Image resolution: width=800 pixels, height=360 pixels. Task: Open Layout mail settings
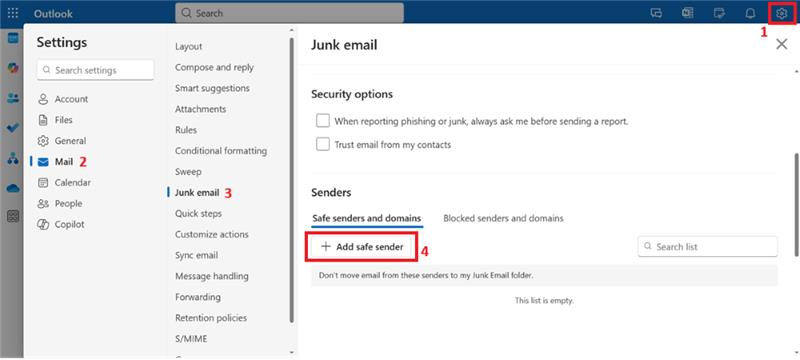(189, 46)
